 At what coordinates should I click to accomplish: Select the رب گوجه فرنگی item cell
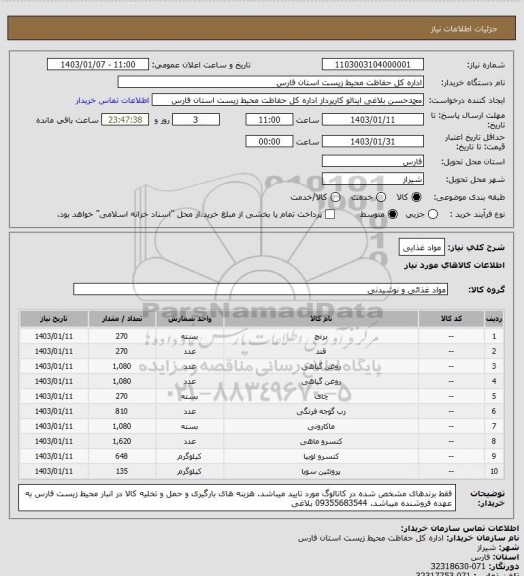click(321, 412)
